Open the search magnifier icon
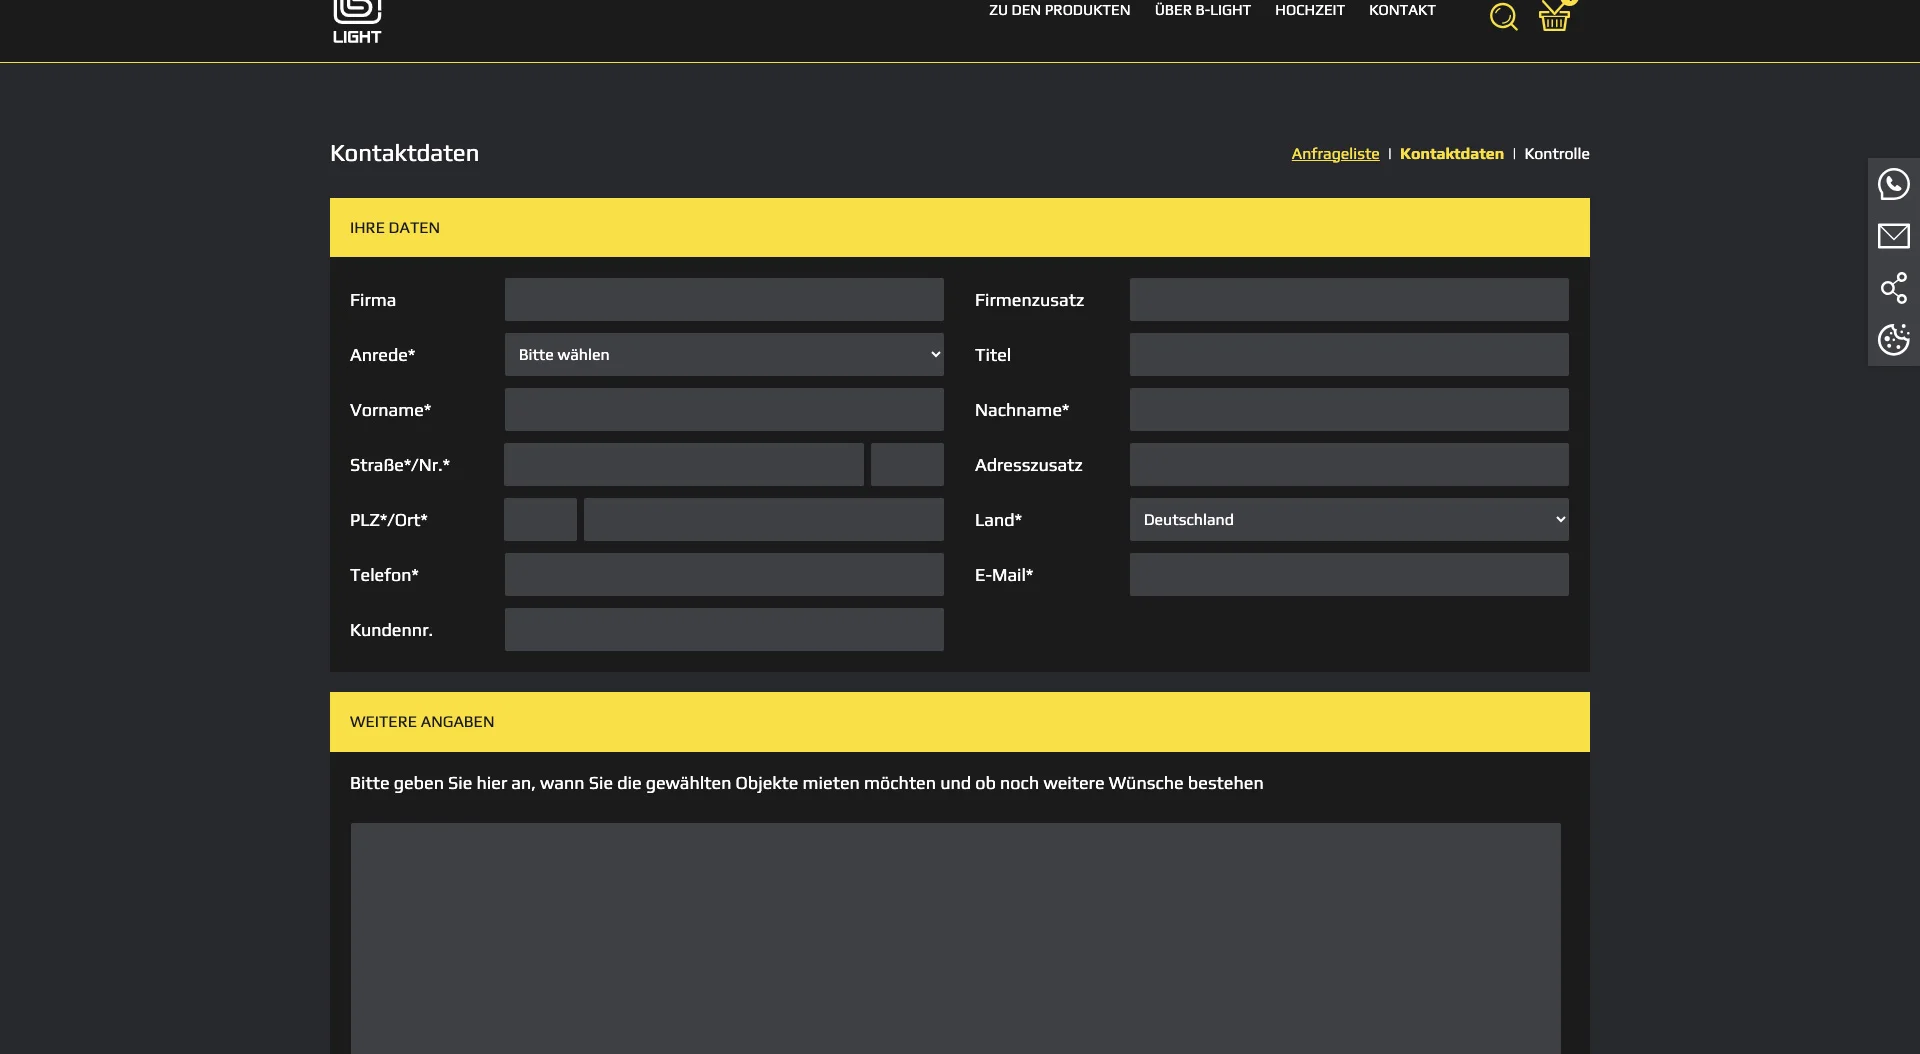The width and height of the screenshot is (1920, 1054). 1503,17
